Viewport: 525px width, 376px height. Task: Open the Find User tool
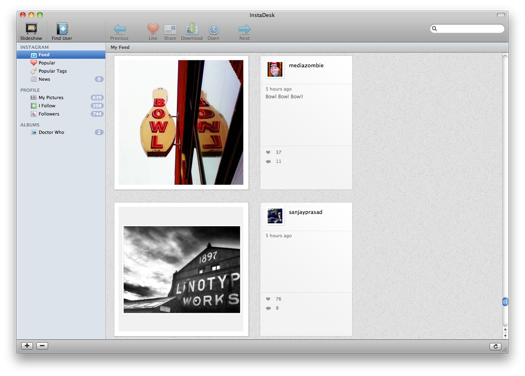click(x=62, y=31)
